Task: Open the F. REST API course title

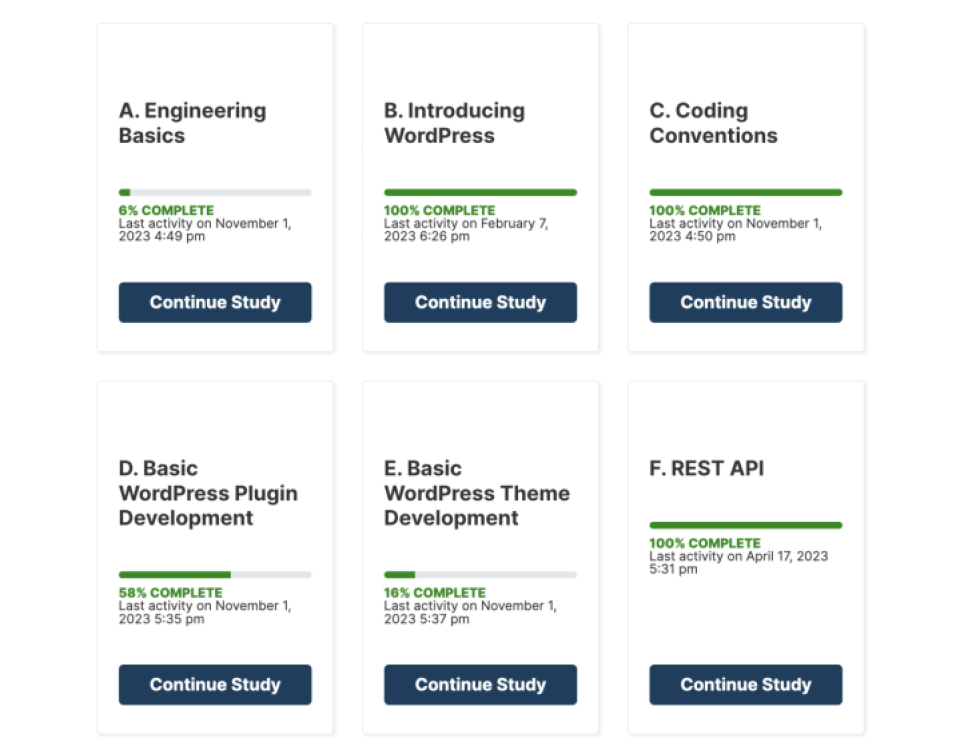Action: [x=707, y=468]
